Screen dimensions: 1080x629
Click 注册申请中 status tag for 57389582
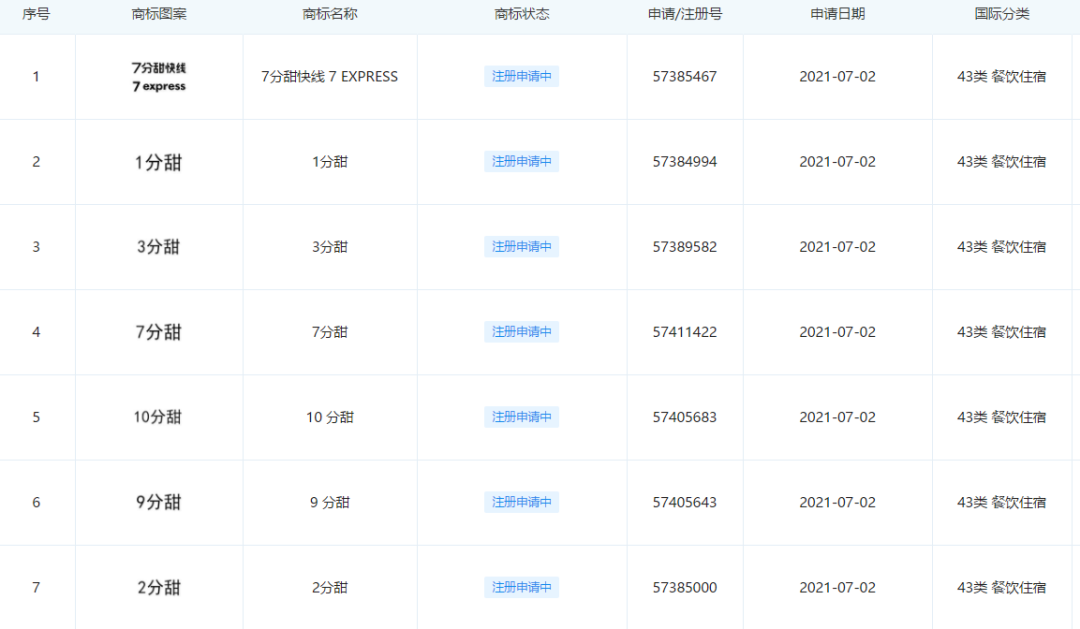[521, 247]
